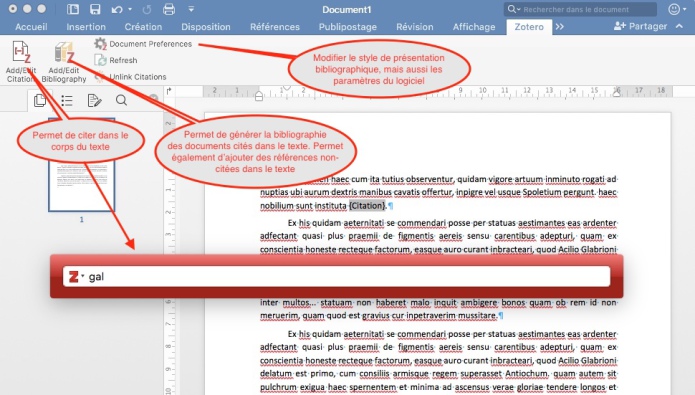Click the Add/Edit Bibliography icon
This screenshot has width=695, height=395.
(x=64, y=52)
